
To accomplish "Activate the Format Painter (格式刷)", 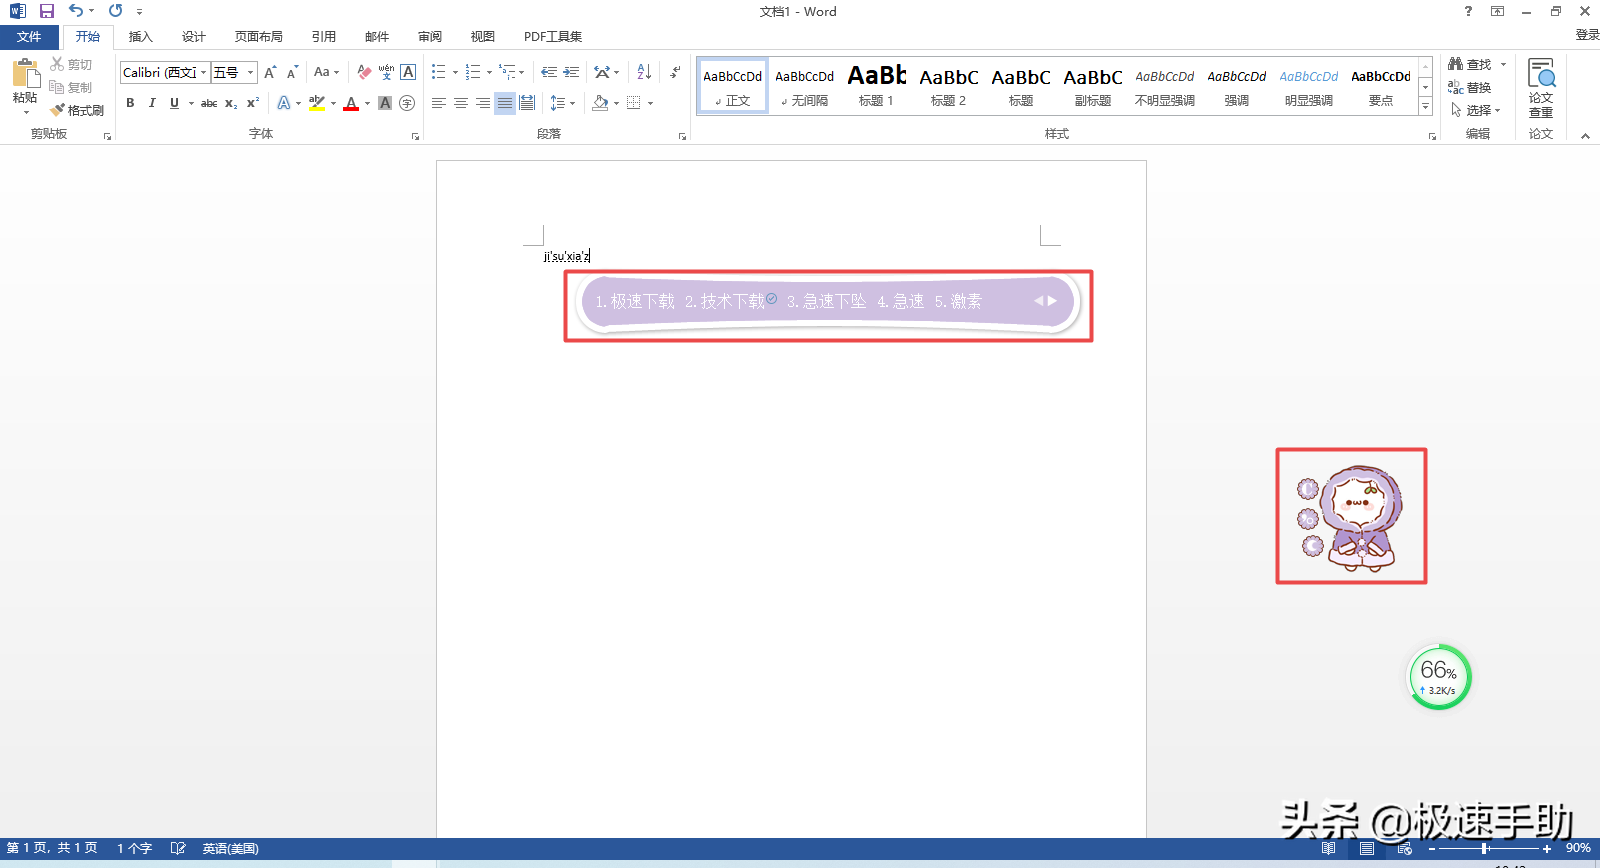I will point(78,110).
